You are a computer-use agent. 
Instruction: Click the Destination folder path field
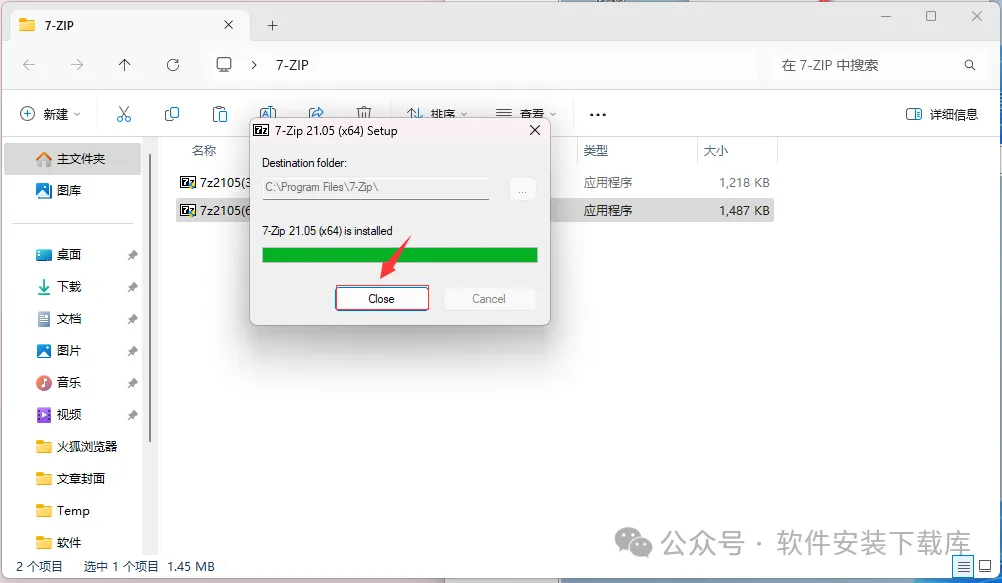pyautogui.click(x=376, y=188)
